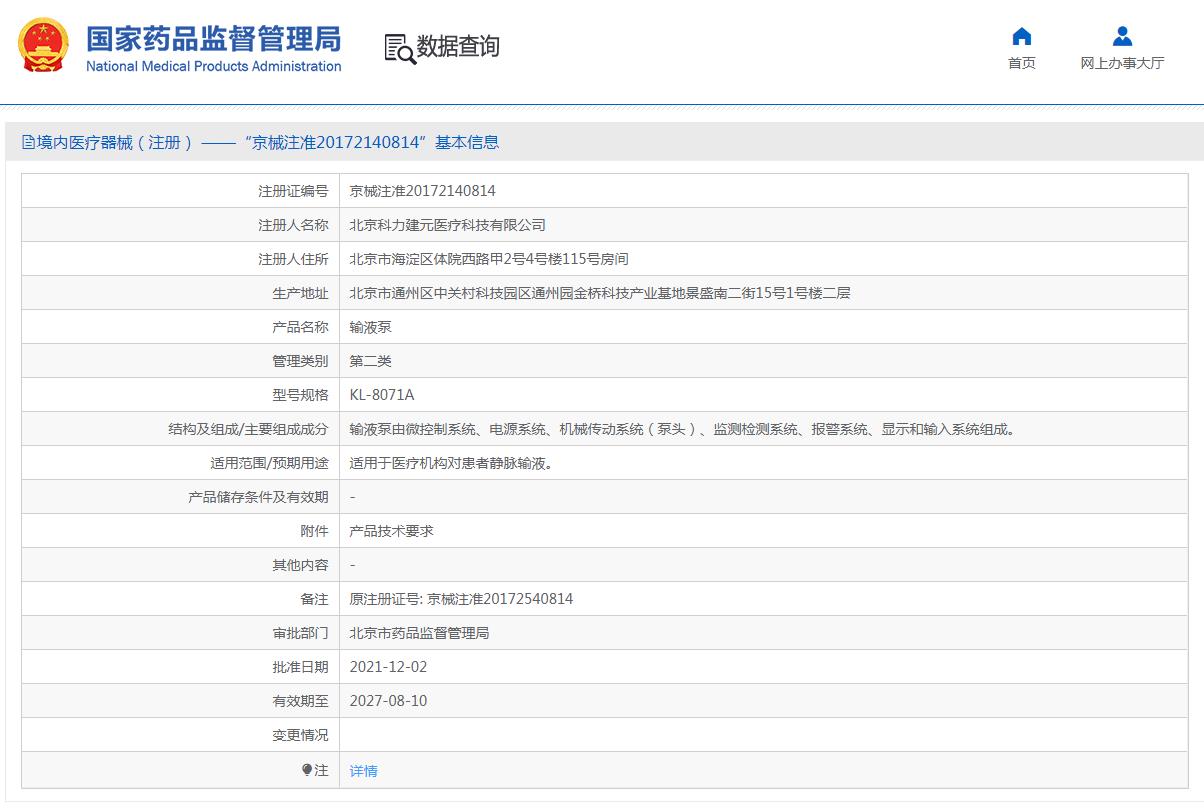The image size is (1204, 808).
Task: Select the value 京械注准20172140814 in the table
Action: tap(423, 191)
